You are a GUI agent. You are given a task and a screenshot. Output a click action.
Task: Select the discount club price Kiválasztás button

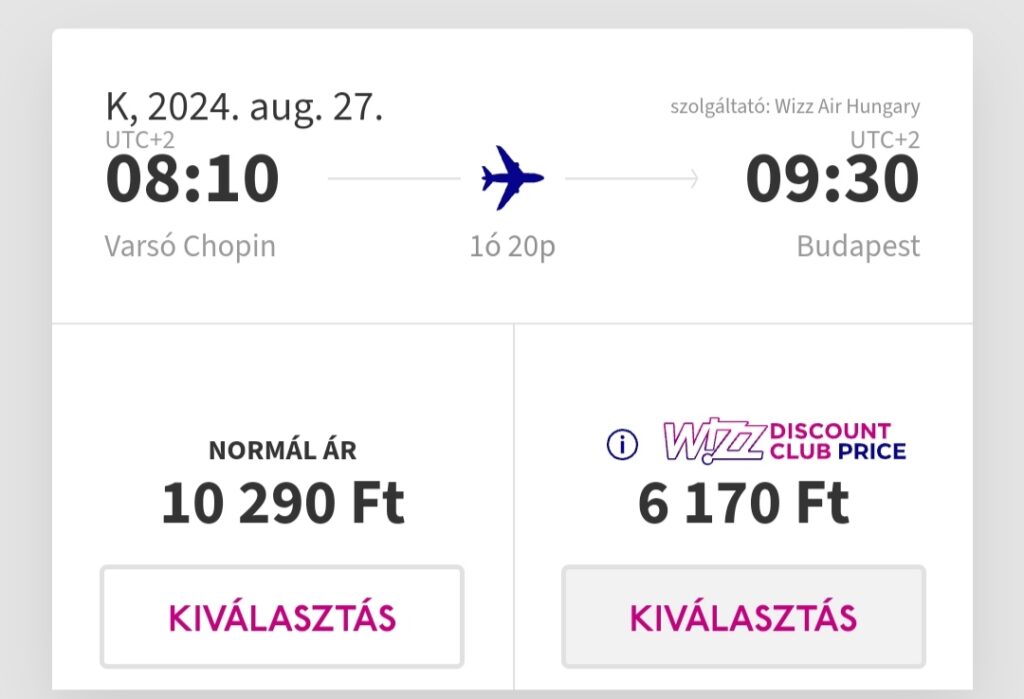click(744, 617)
